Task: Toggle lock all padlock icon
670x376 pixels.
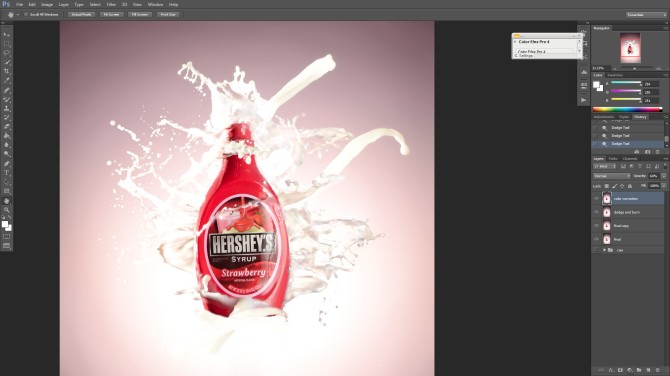Action: point(630,186)
